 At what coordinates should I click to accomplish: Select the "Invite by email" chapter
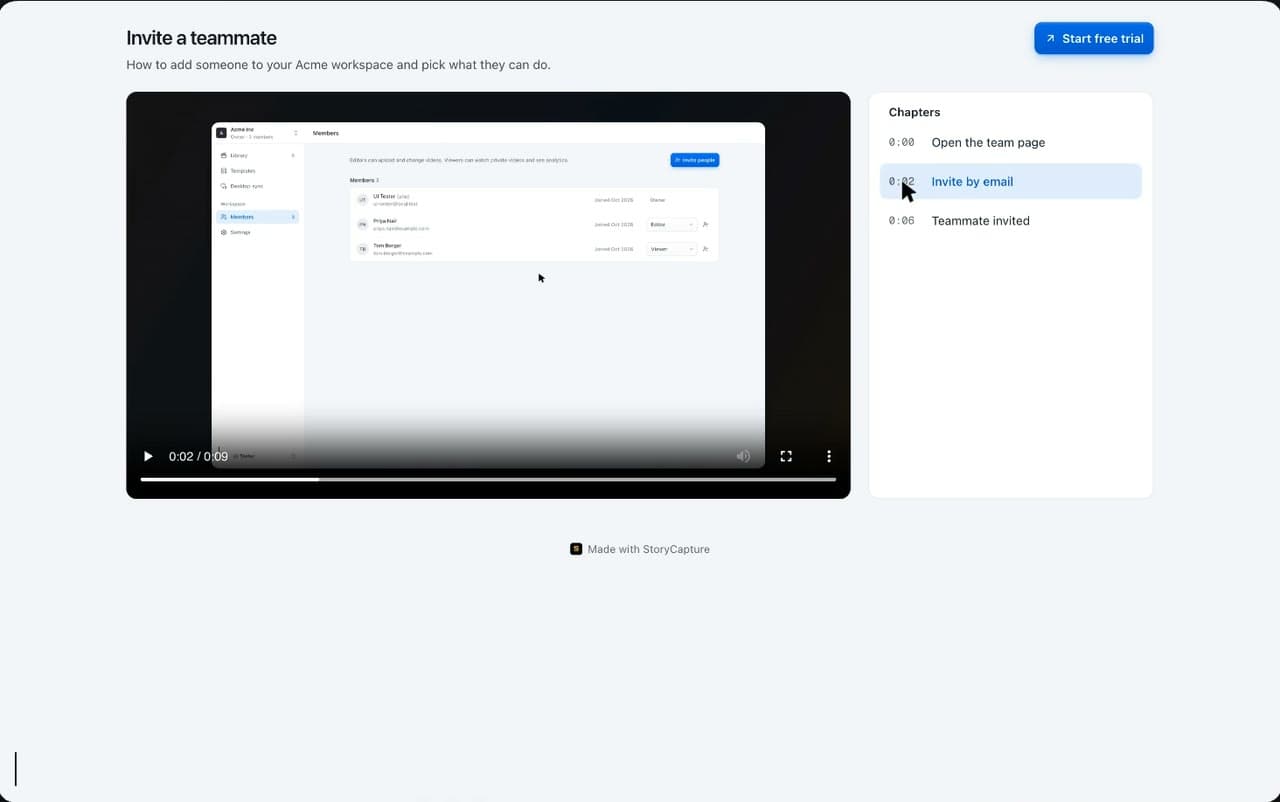[x=1011, y=181]
